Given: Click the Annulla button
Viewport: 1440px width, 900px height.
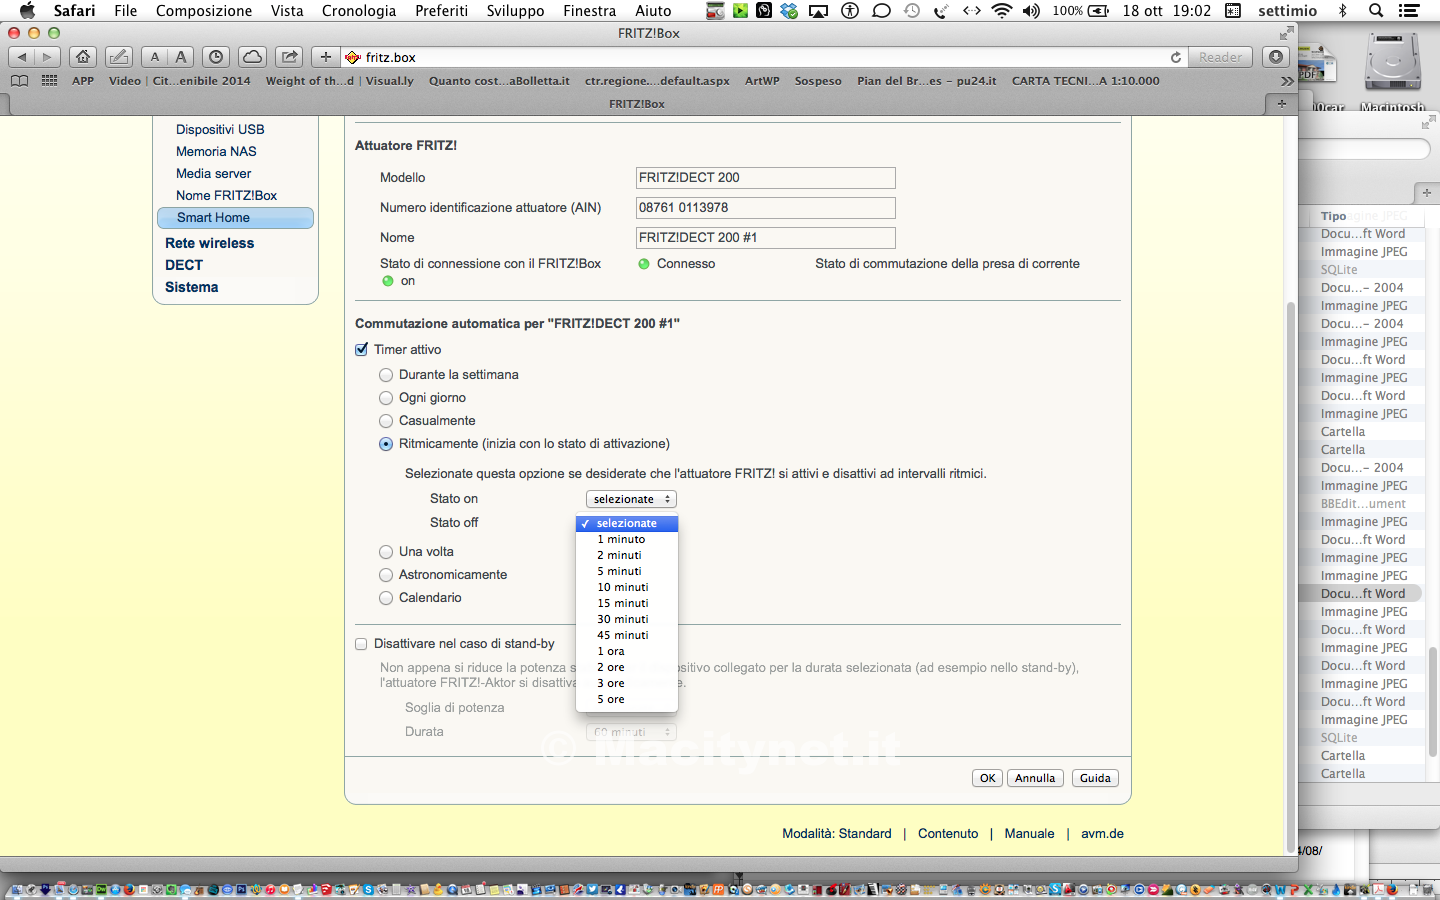Looking at the screenshot, I should pos(1035,778).
